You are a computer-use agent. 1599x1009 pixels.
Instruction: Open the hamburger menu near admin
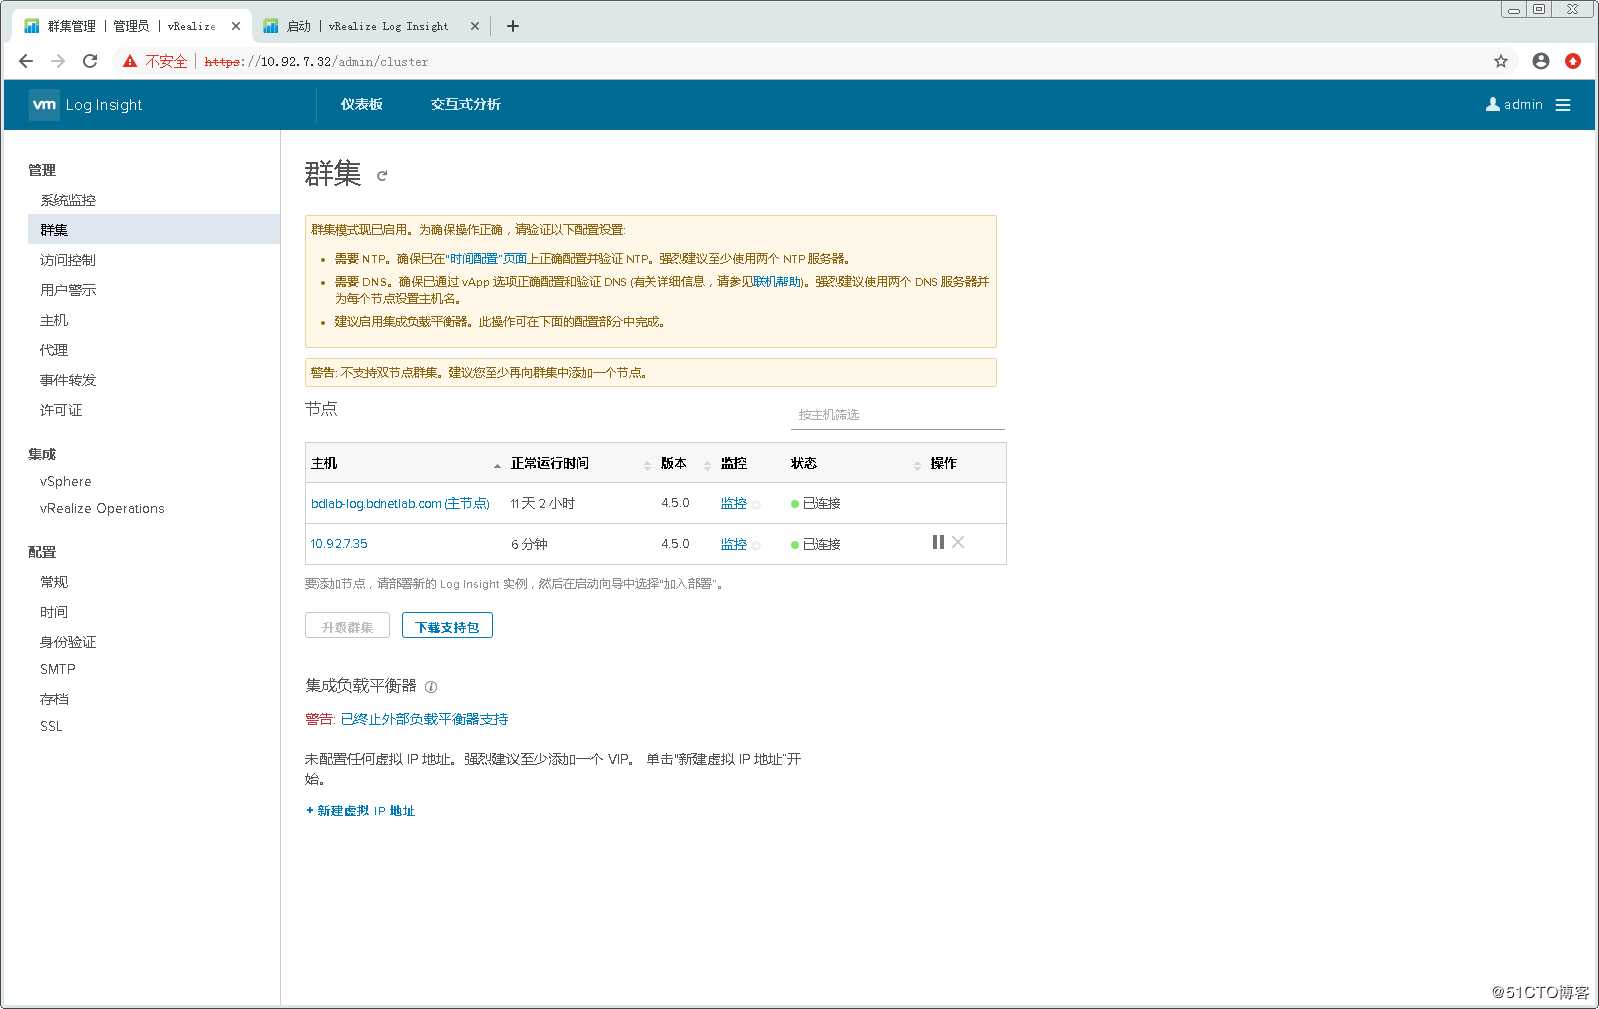pyautogui.click(x=1563, y=105)
